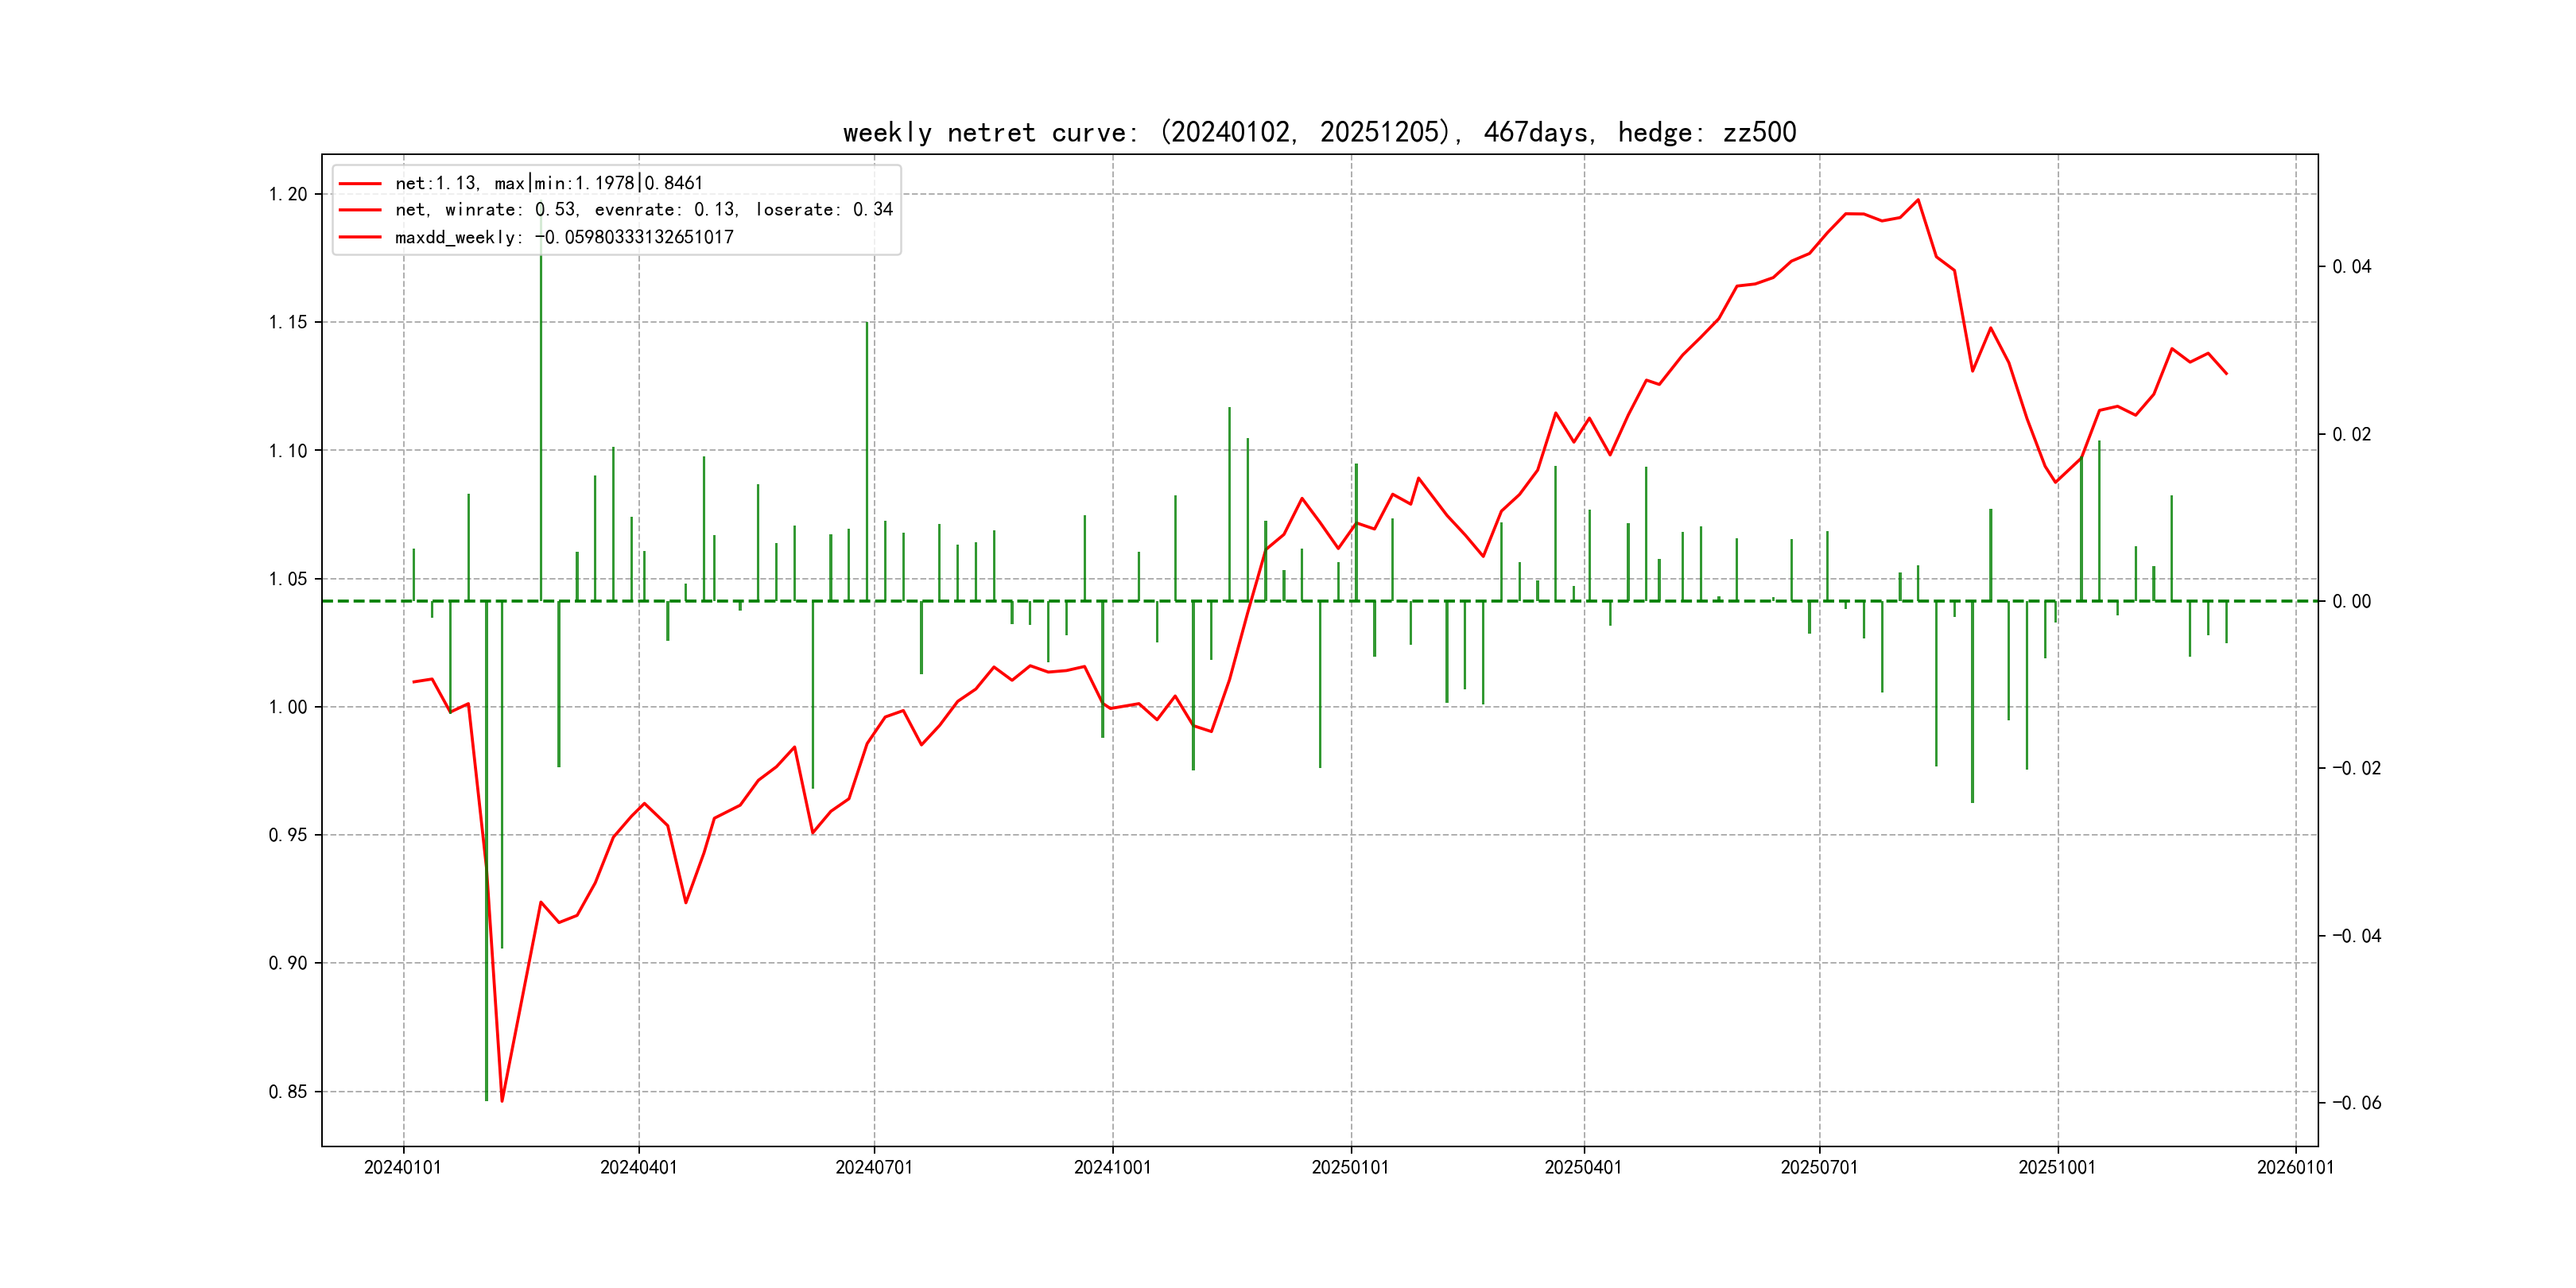Click the 20251001 x-axis date label
The image size is (2576, 1288).
2057,1167
